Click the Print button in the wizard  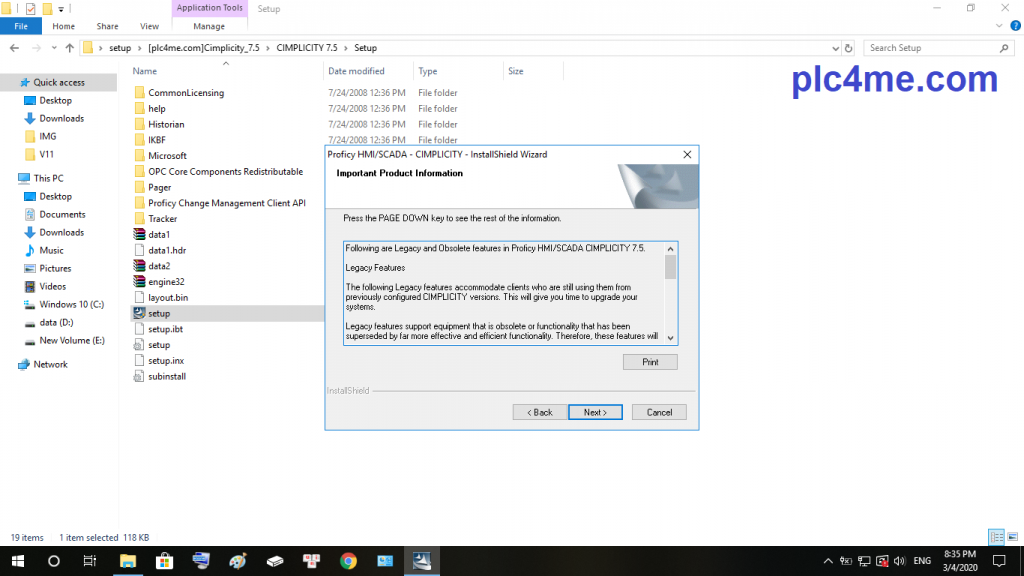point(650,362)
